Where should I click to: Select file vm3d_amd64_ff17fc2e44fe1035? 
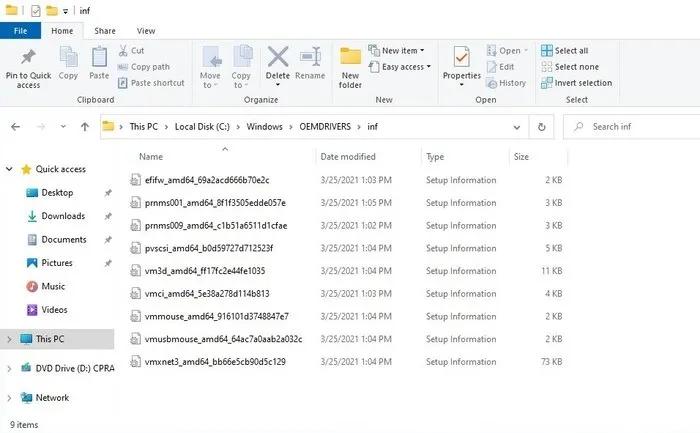[205, 271]
